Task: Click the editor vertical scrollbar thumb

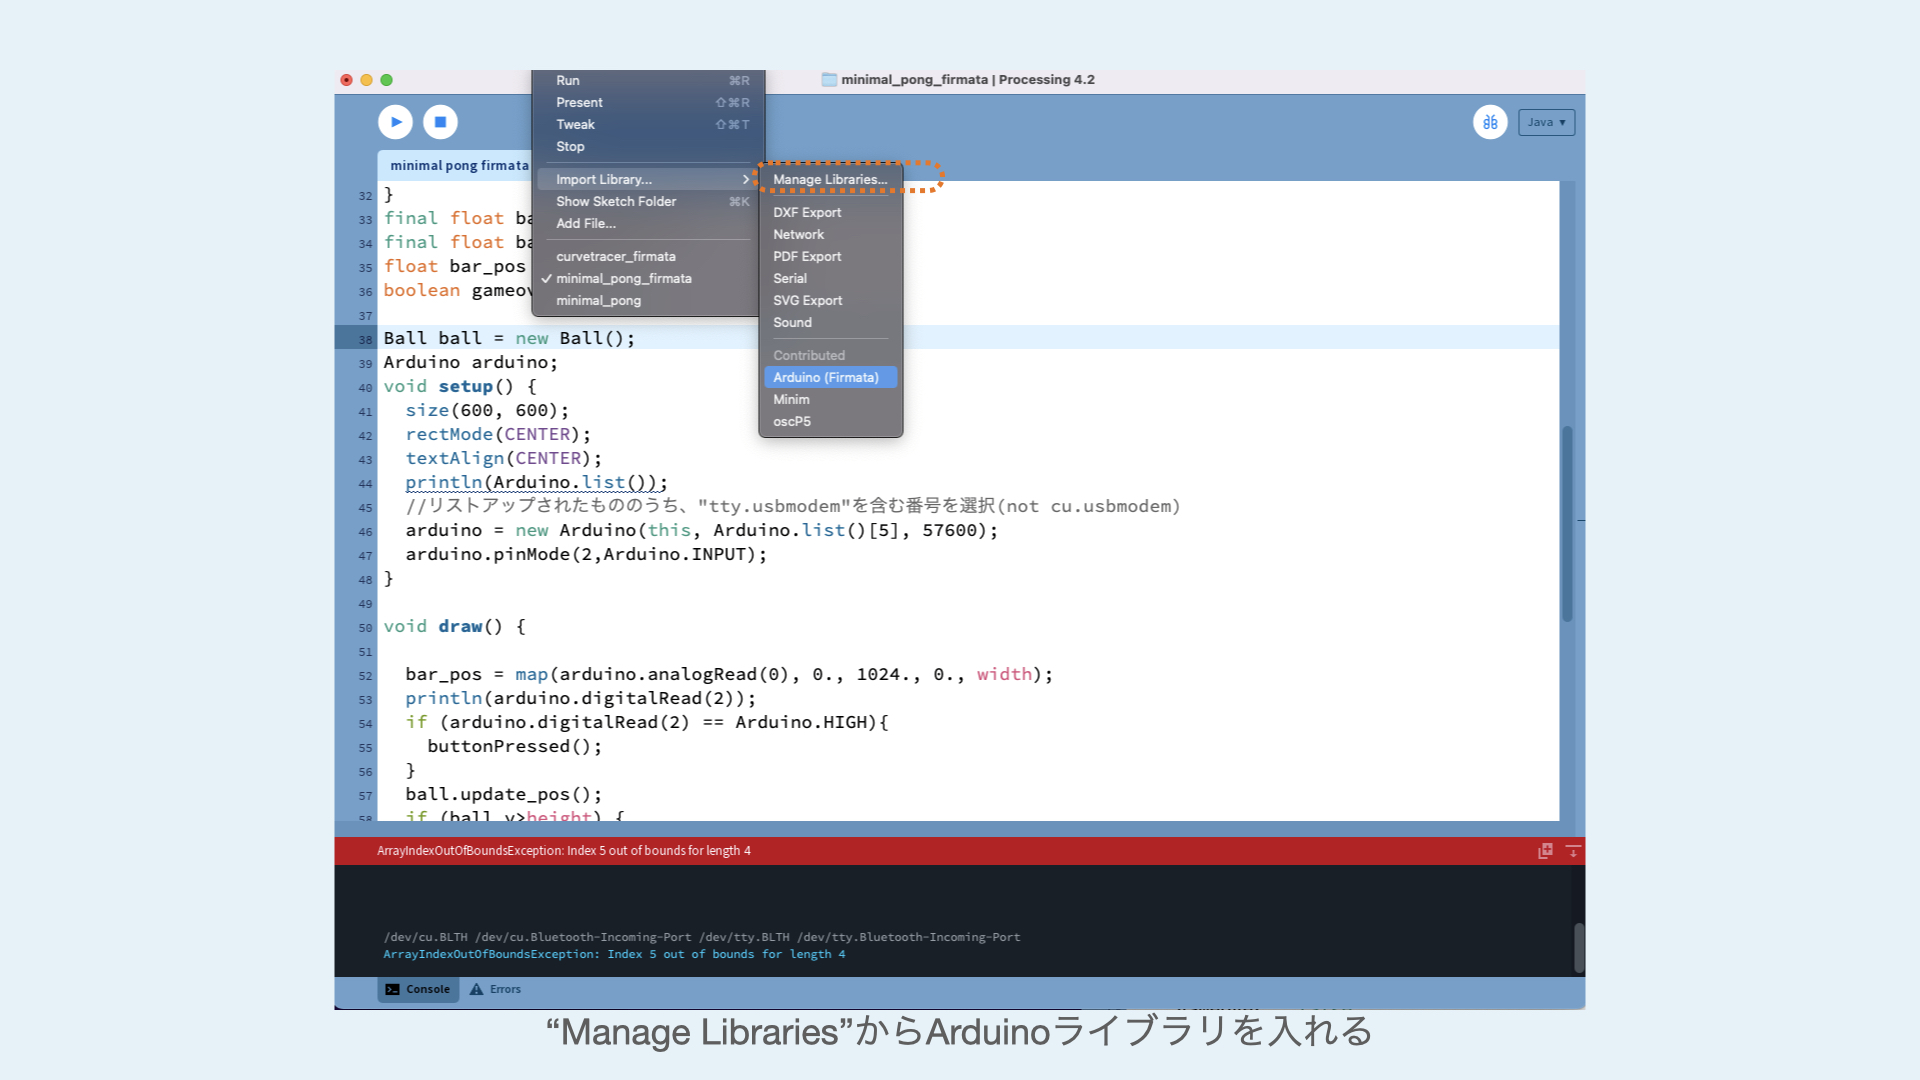Action: tap(1567, 523)
